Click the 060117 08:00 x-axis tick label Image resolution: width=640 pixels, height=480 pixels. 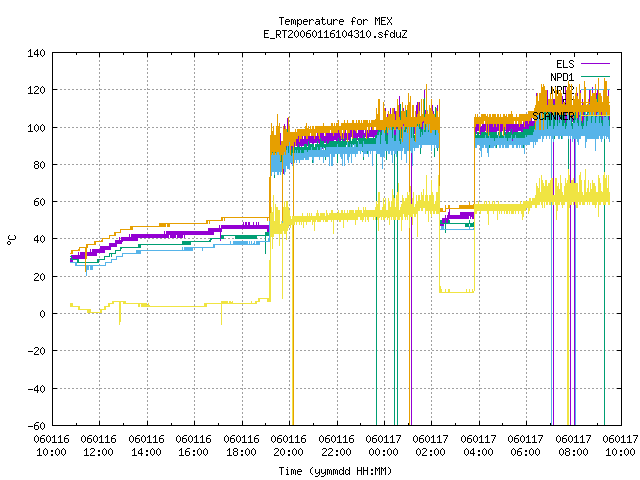click(573, 446)
